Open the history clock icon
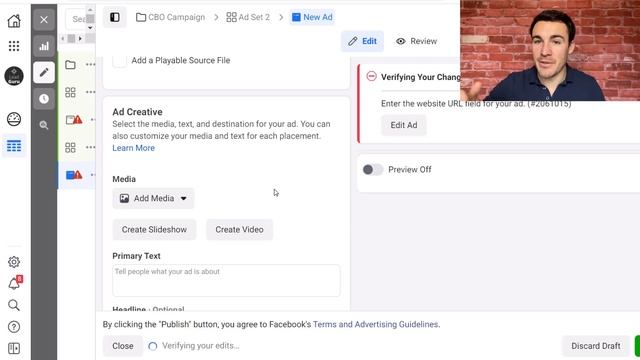640x360 pixels. coord(44,99)
